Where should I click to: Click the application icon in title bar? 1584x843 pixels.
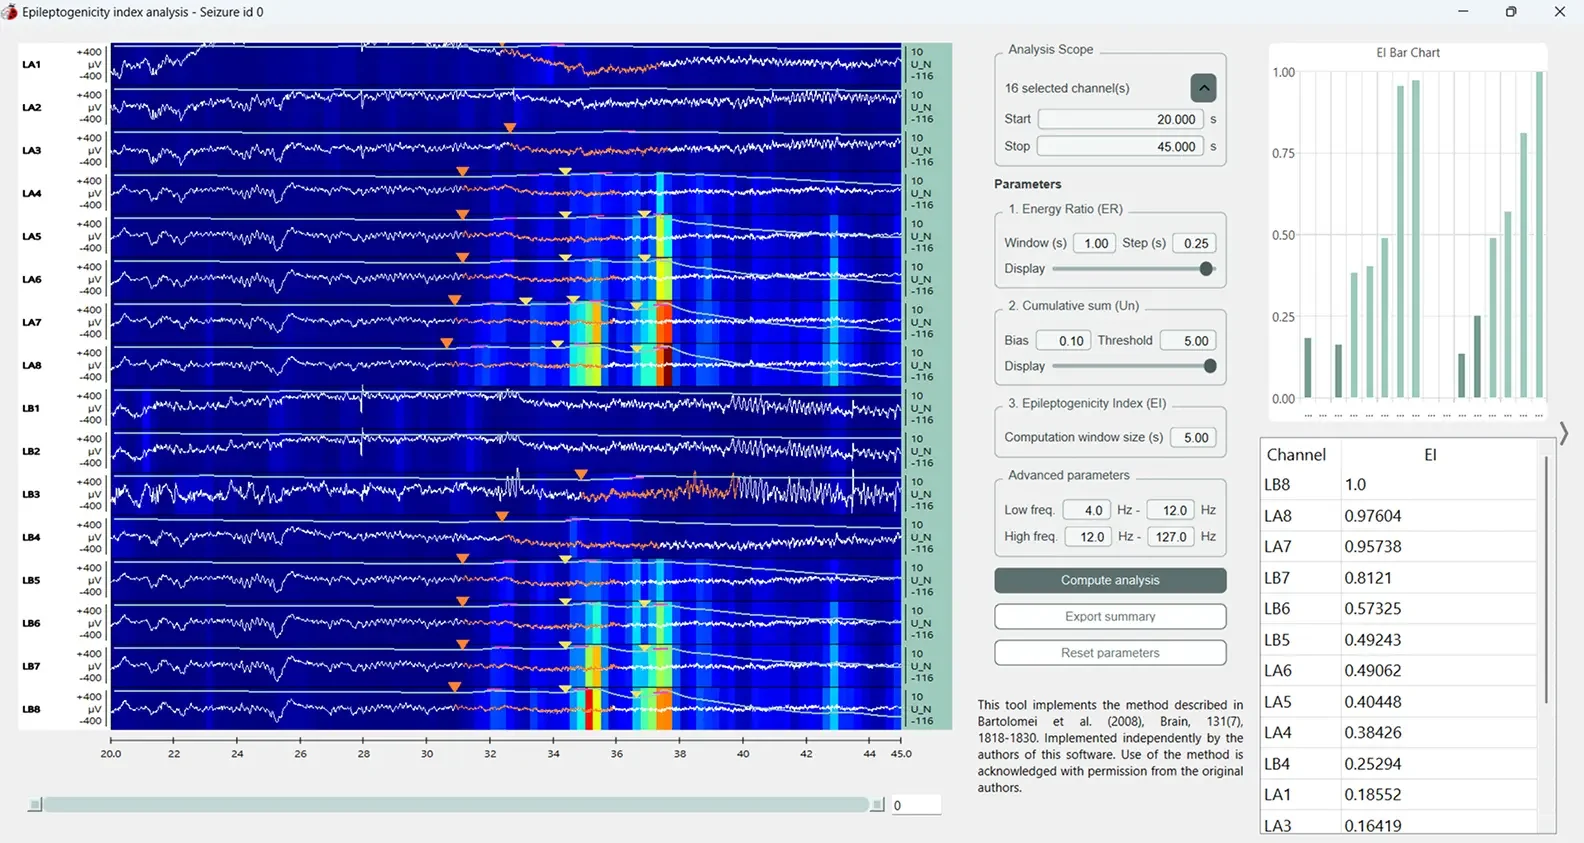click(10, 12)
